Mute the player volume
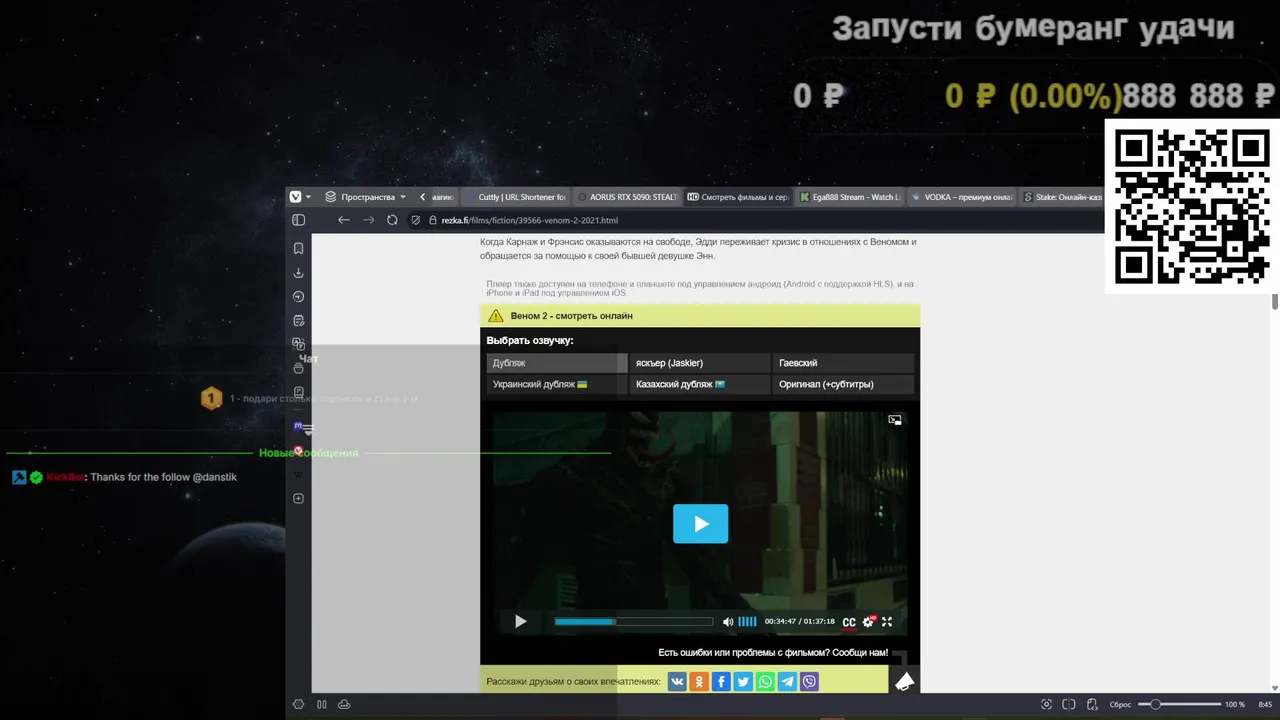This screenshot has height=720, width=1280. point(727,621)
